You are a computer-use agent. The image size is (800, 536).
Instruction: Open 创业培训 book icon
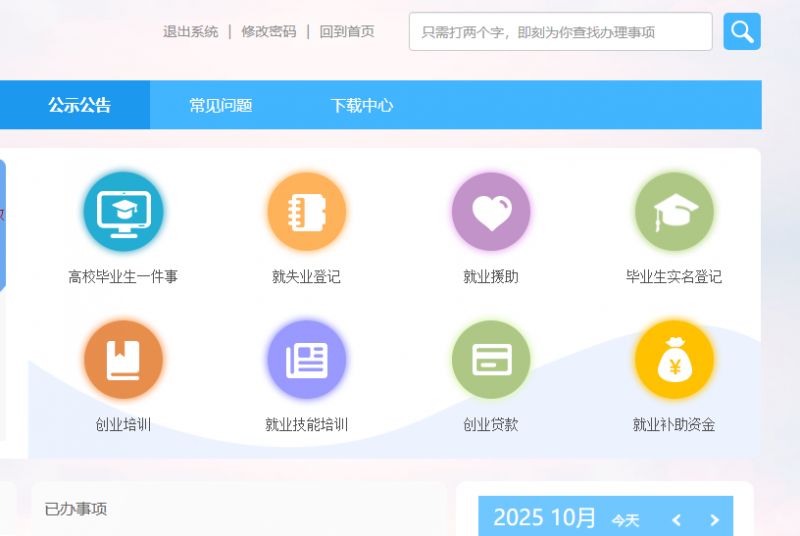(x=123, y=360)
